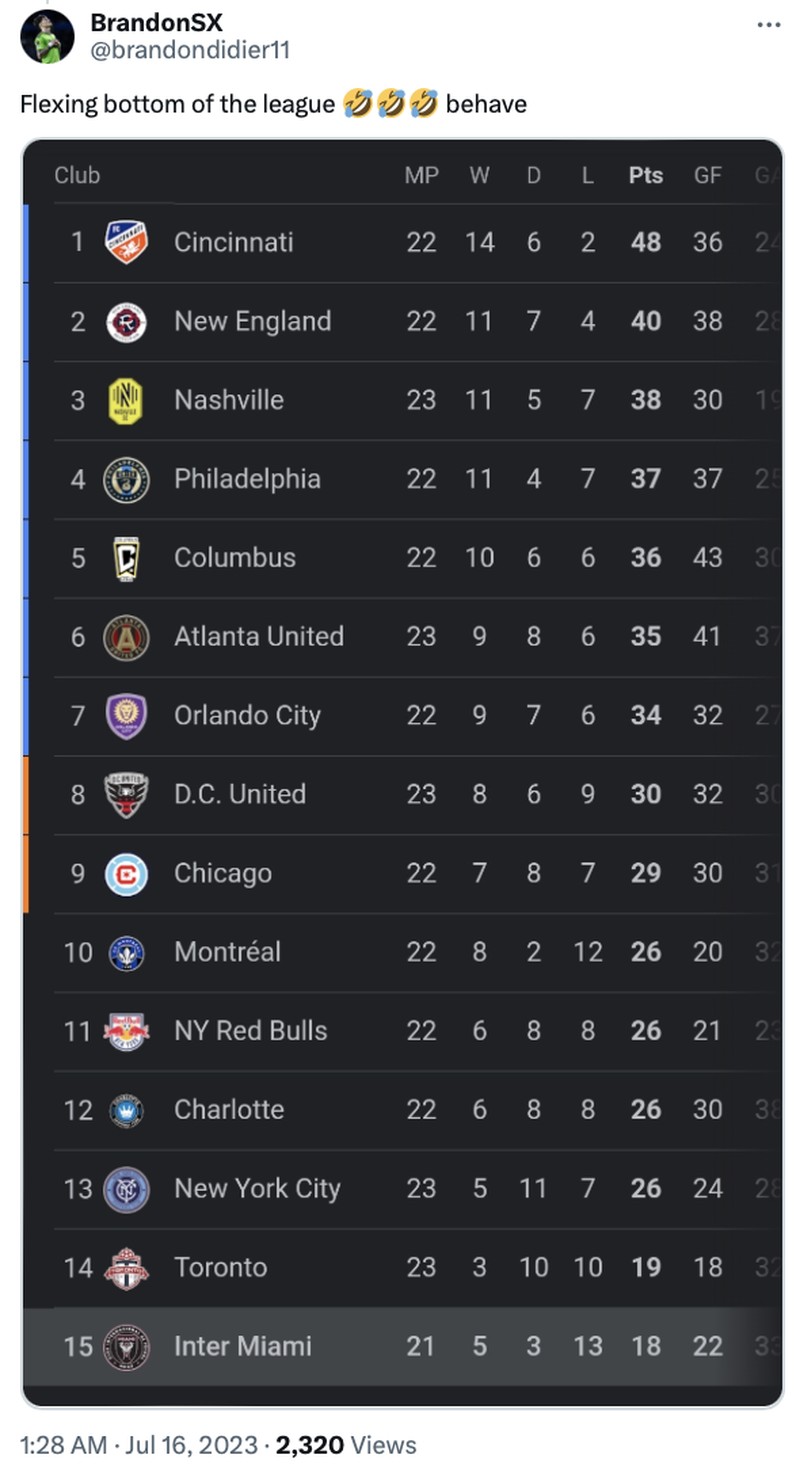The image size is (800, 1470).
Task: Open the @brandondidier11 handle link
Action: 190,49
